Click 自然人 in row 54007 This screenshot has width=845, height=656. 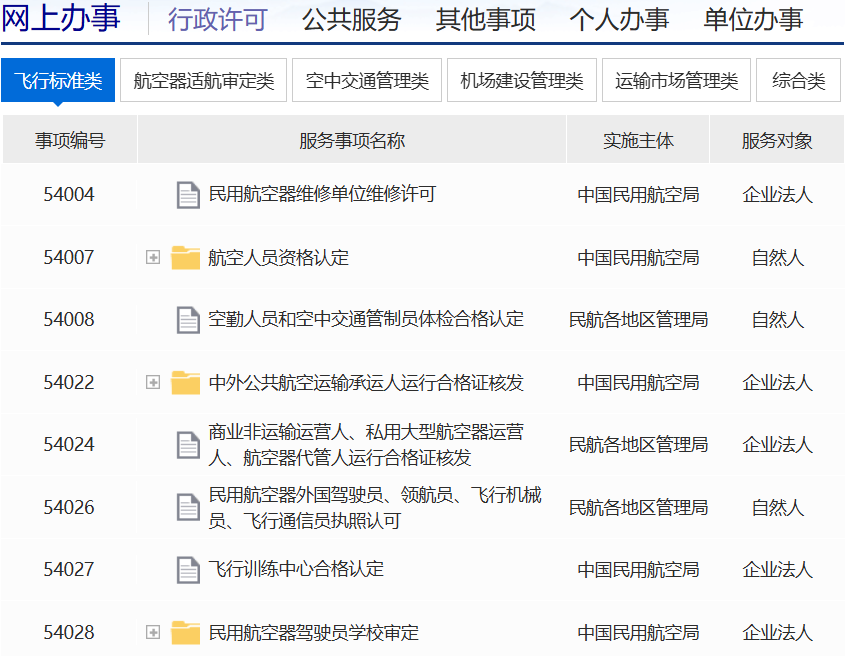click(777, 257)
